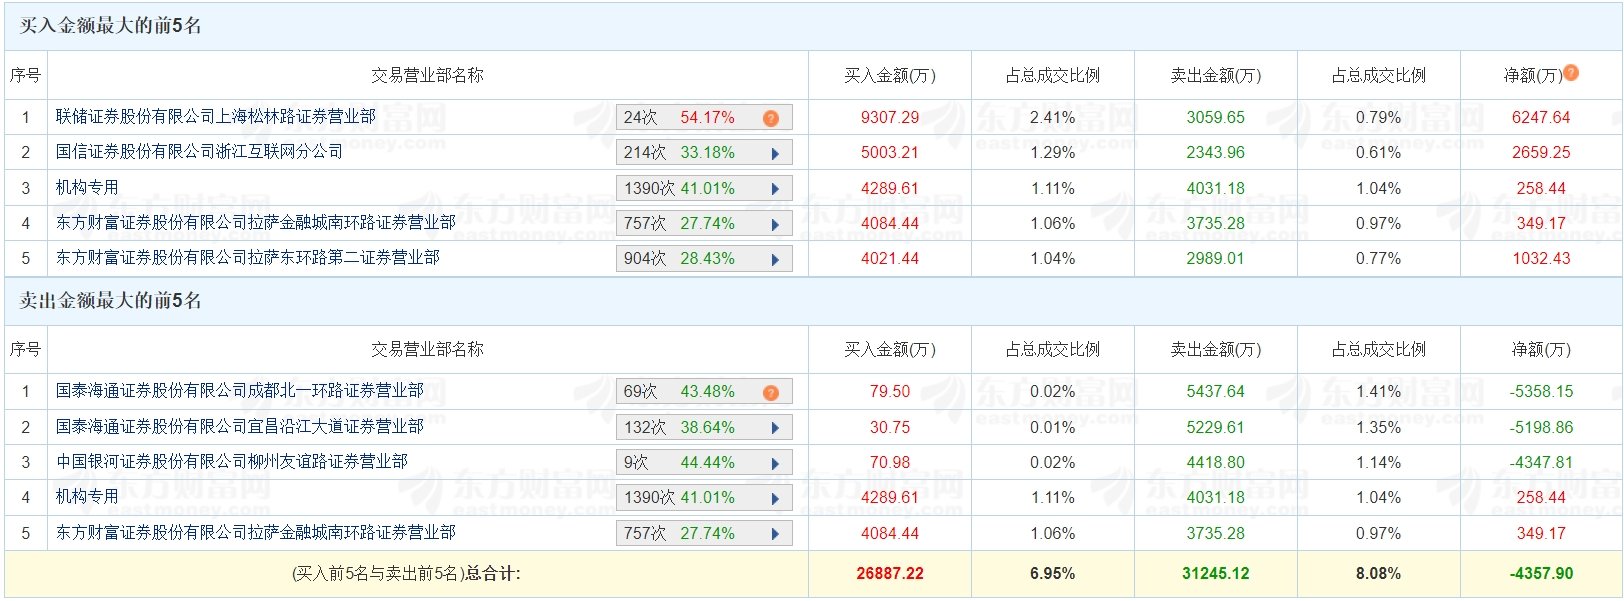The height and width of the screenshot is (601, 1624).
Task: Click total ratio 6.95%
Action: [x=1053, y=574]
